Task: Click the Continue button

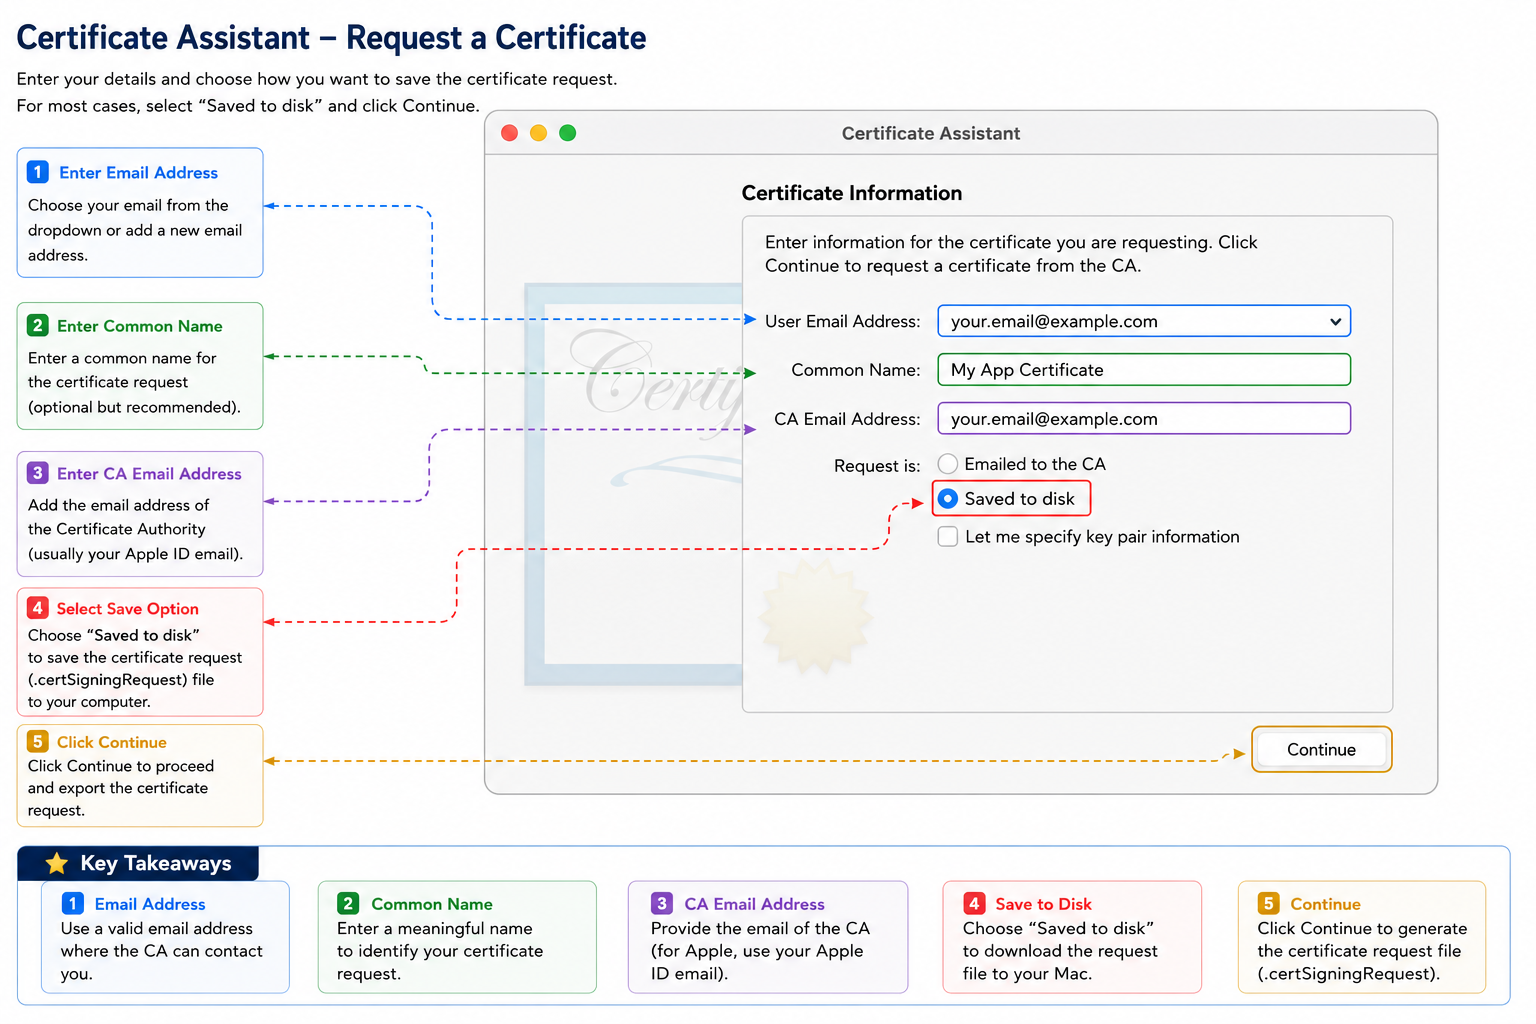Action: [x=1321, y=750]
